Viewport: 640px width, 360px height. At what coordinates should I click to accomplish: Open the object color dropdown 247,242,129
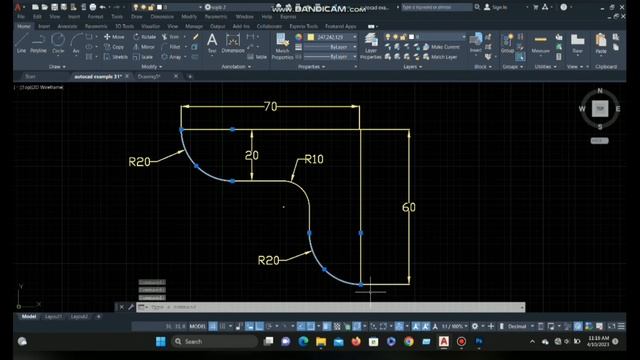[x=332, y=37]
